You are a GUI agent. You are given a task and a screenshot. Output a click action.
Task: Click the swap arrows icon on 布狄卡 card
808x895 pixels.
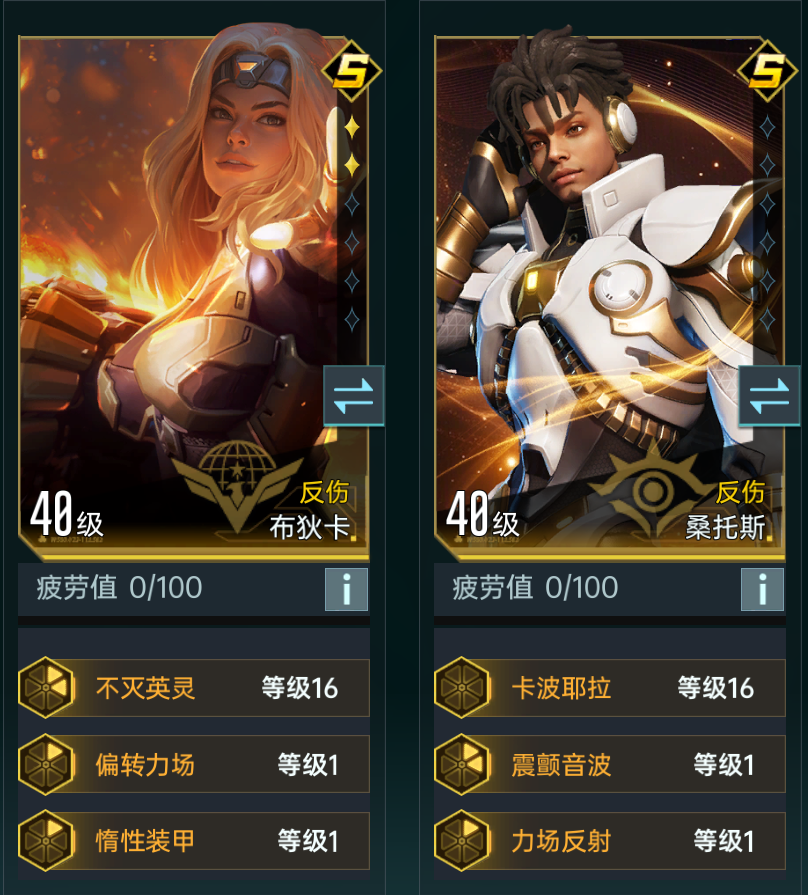click(x=354, y=396)
